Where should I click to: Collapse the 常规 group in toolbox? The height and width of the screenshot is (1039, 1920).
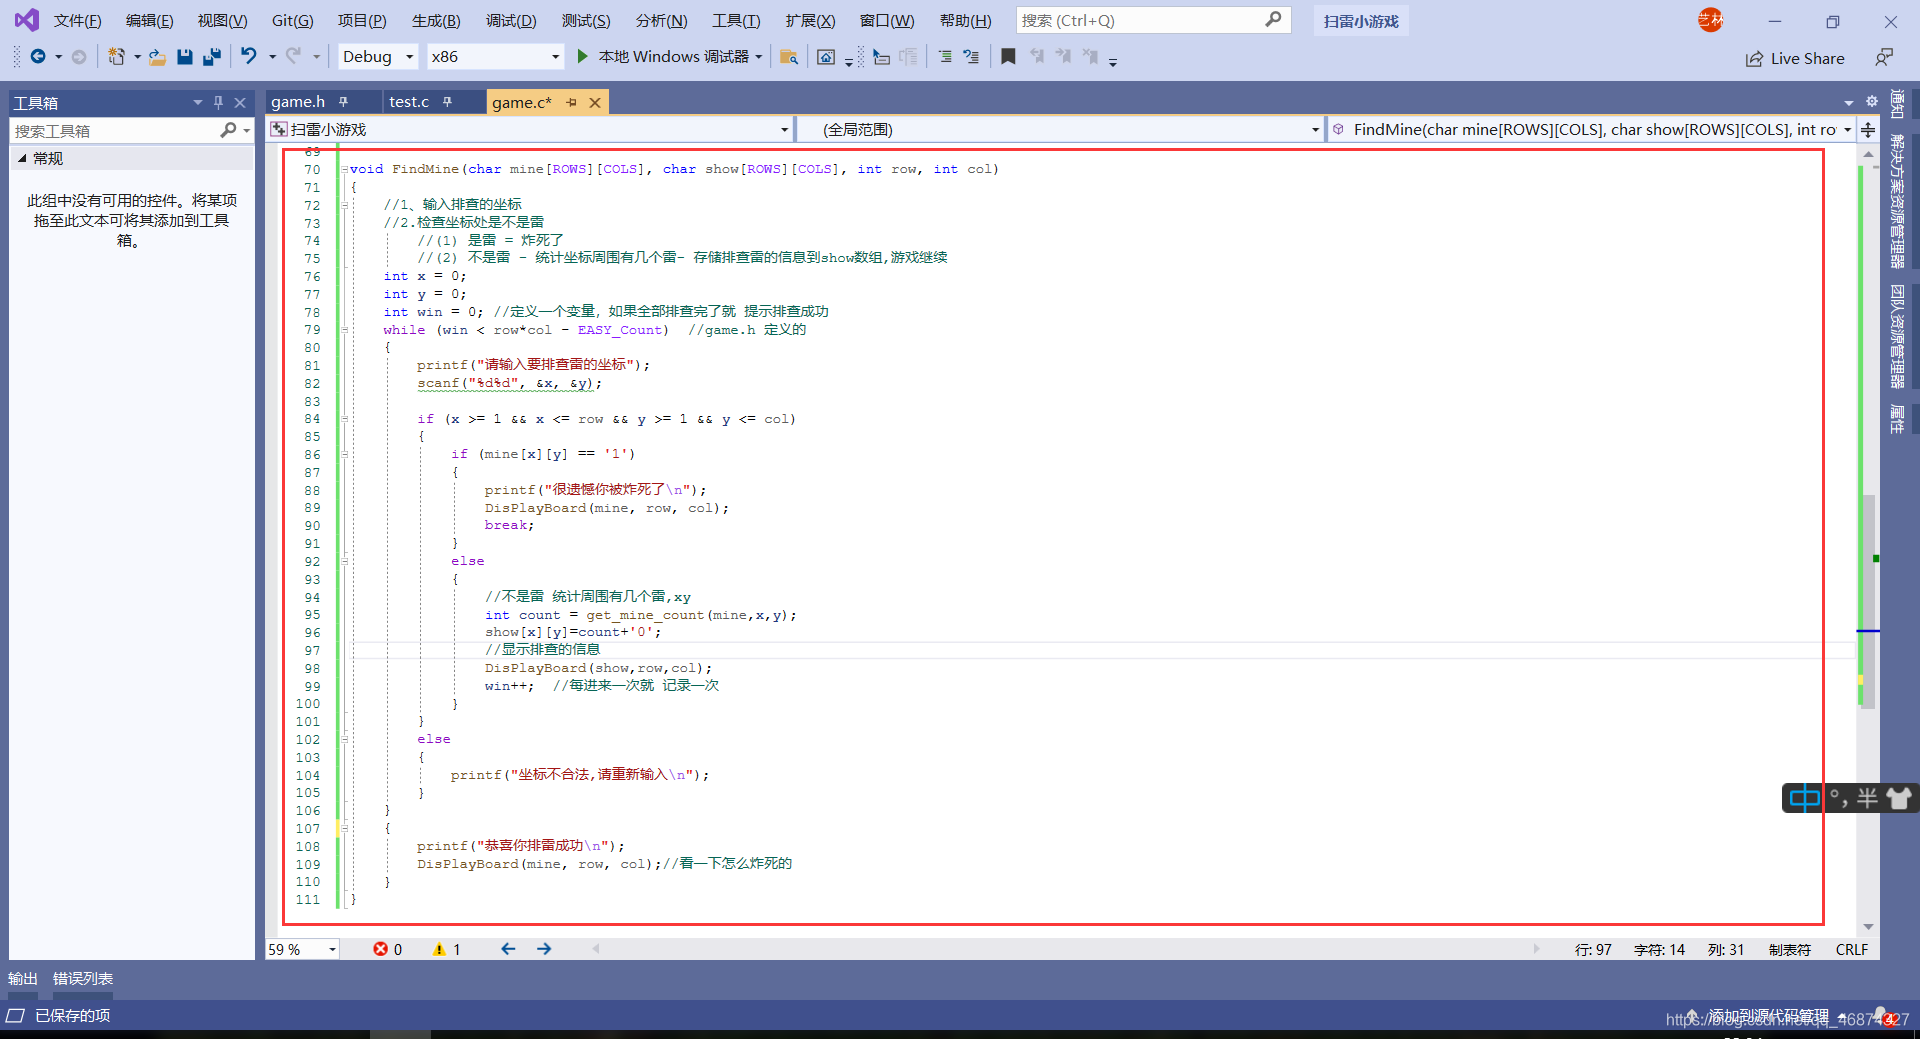coord(22,158)
